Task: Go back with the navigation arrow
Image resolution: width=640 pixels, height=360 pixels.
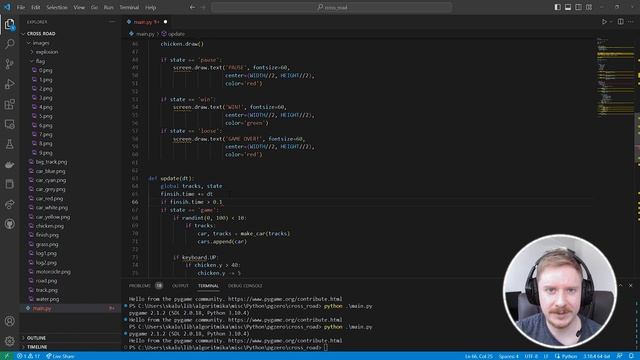Action: 192,7
